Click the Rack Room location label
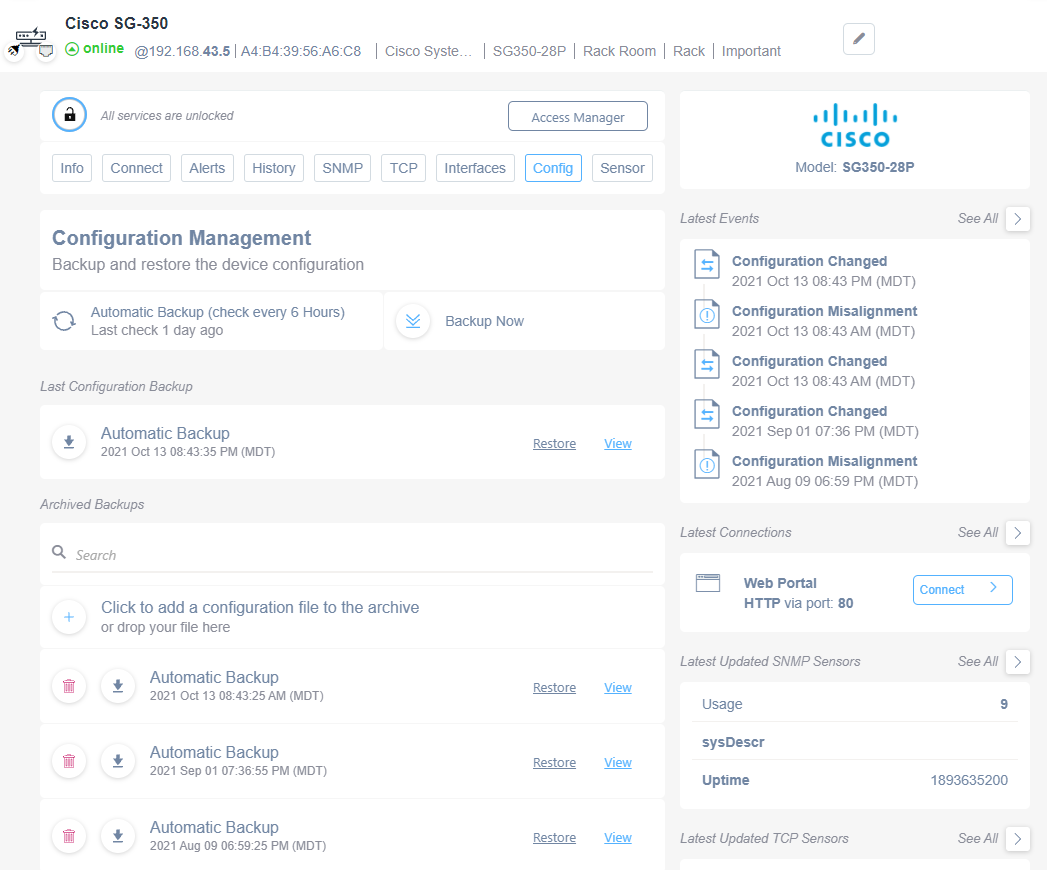The height and width of the screenshot is (870, 1047). (x=619, y=51)
